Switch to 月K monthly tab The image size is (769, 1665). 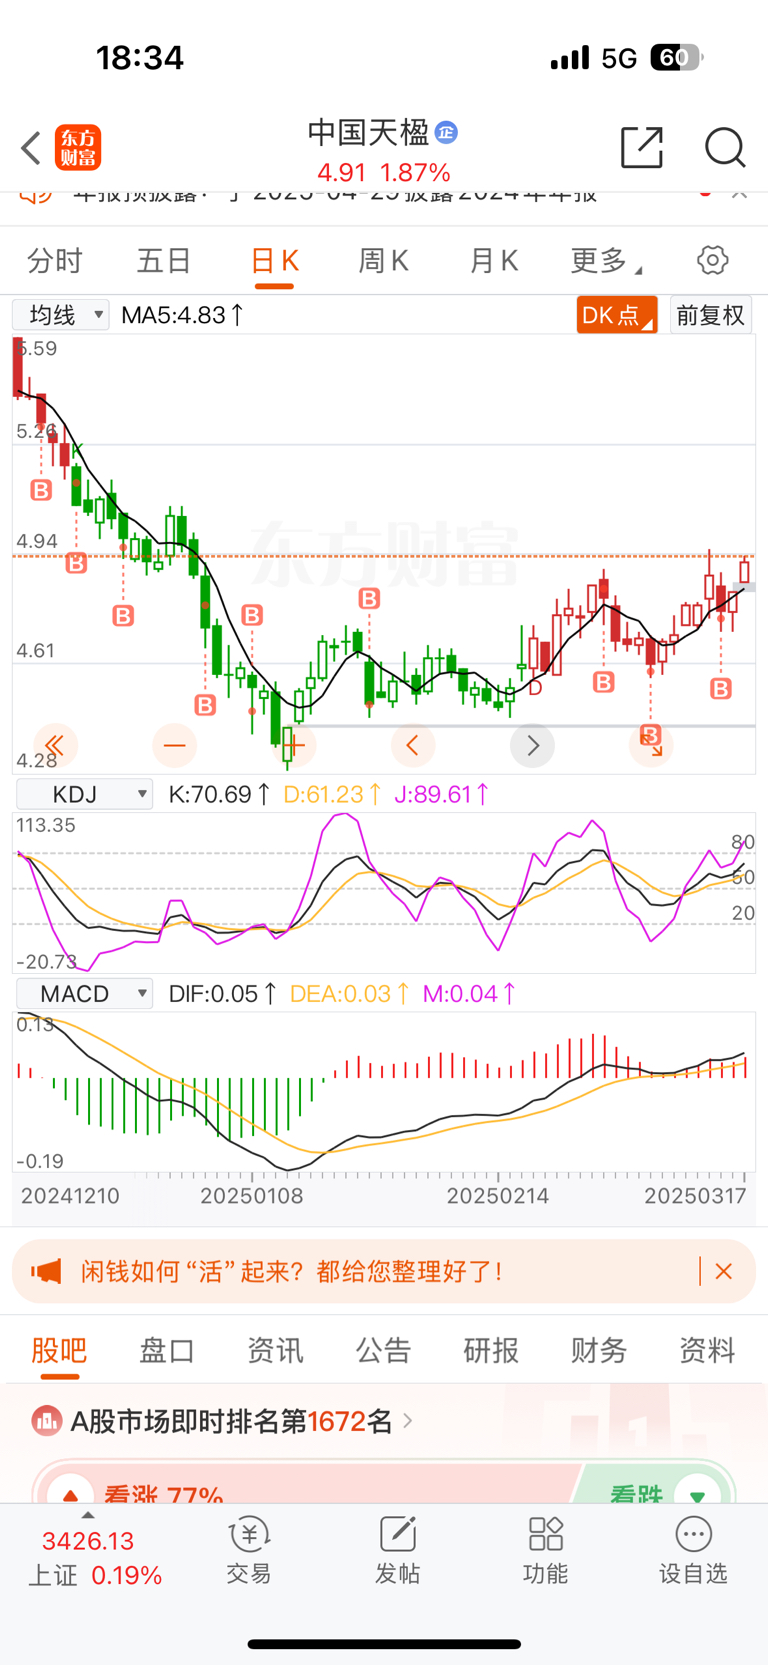point(494,261)
